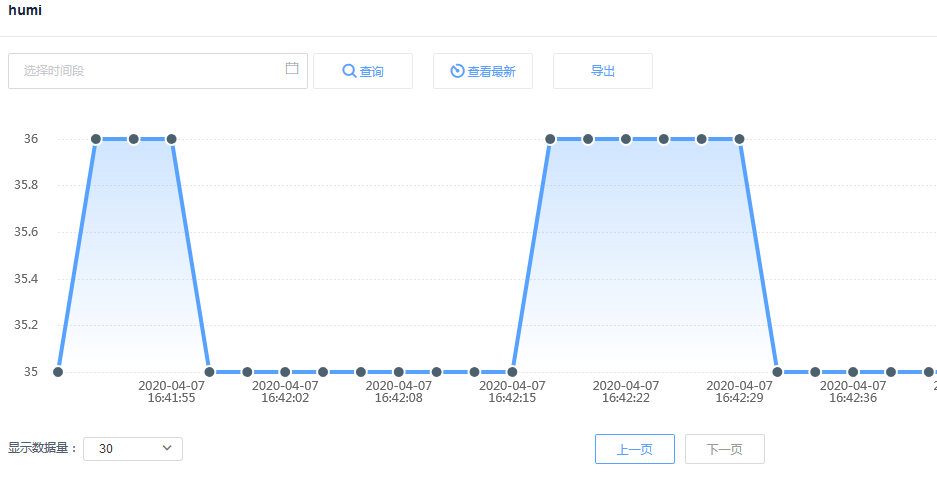937x477 pixels.
Task: Click the 查看最新 view latest label
Action: coord(491,72)
